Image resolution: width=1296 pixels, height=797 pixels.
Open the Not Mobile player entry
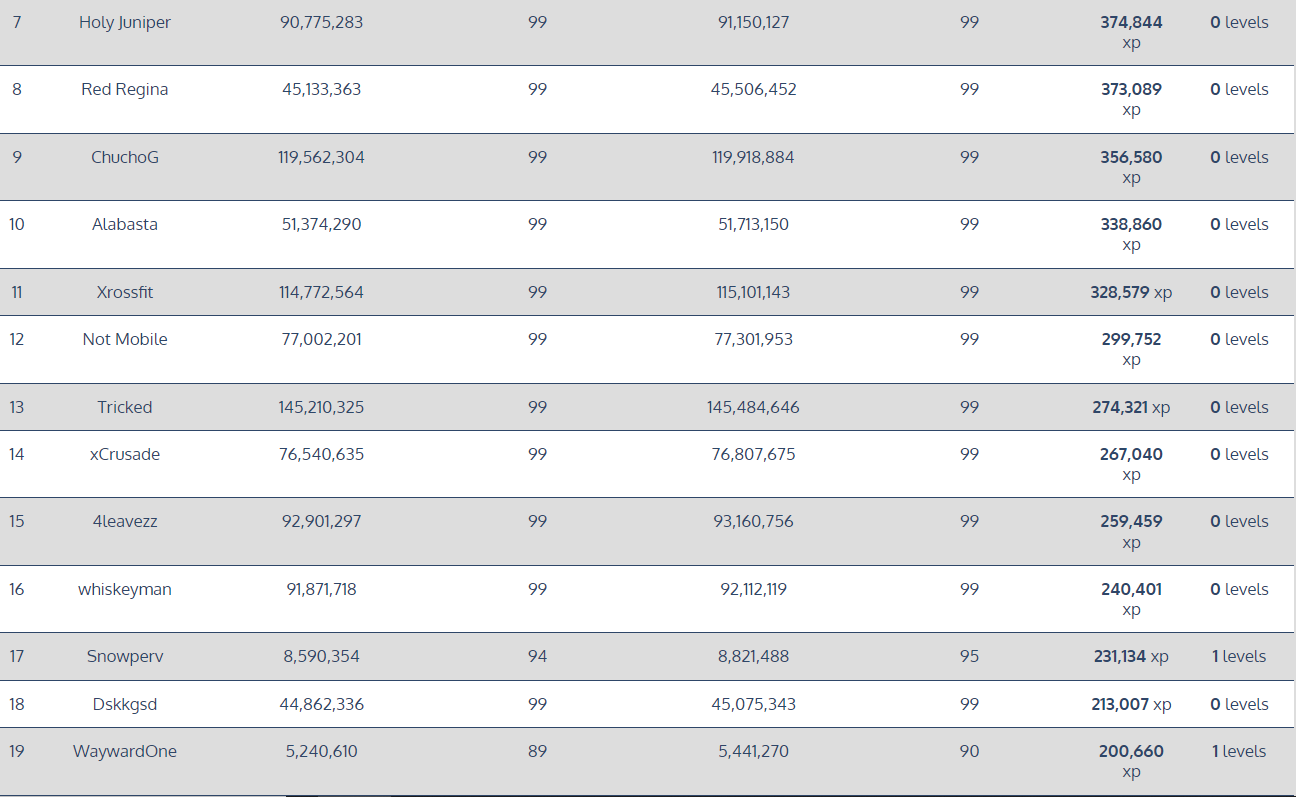click(125, 339)
